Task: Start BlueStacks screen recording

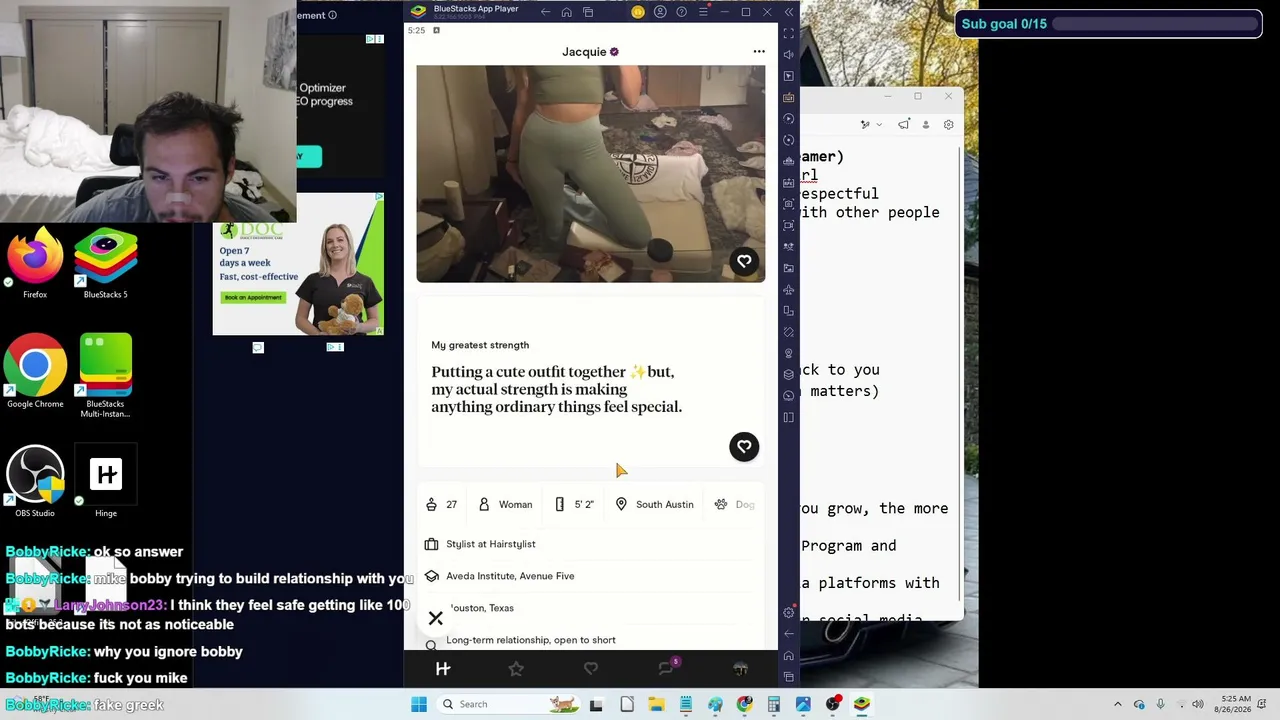Action: pyautogui.click(x=789, y=225)
